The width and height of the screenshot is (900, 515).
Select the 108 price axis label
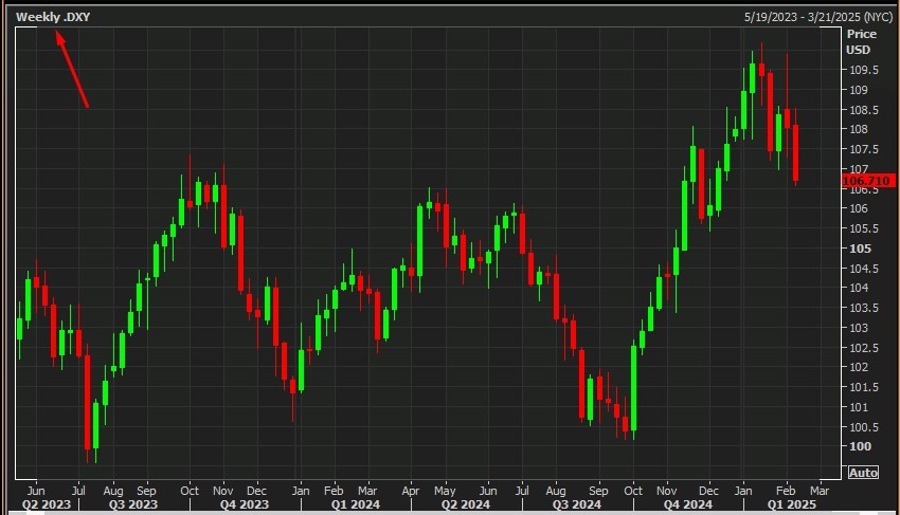pos(858,129)
